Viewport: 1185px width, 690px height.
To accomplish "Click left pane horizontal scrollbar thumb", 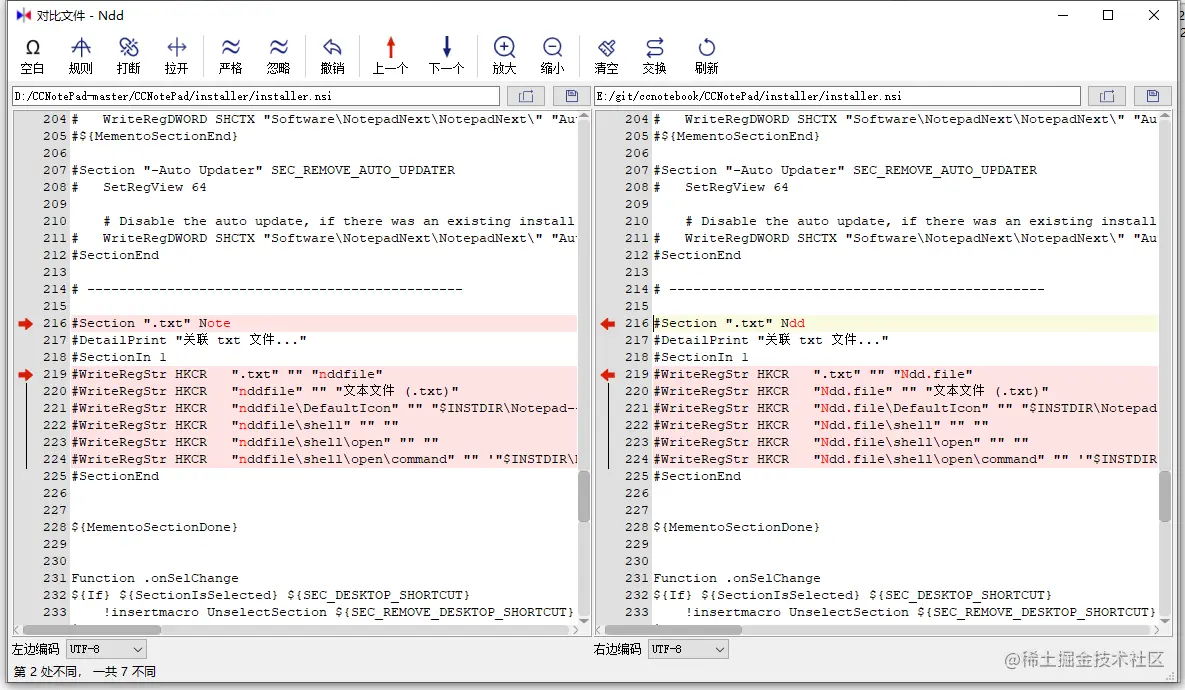I will point(92,630).
